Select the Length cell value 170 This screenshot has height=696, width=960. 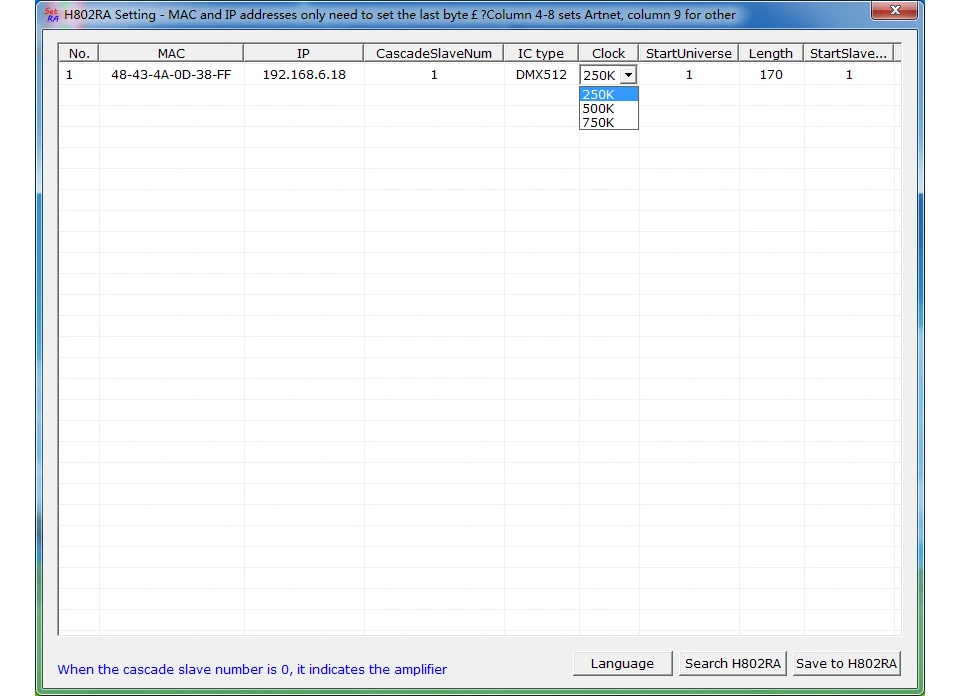tap(771, 75)
